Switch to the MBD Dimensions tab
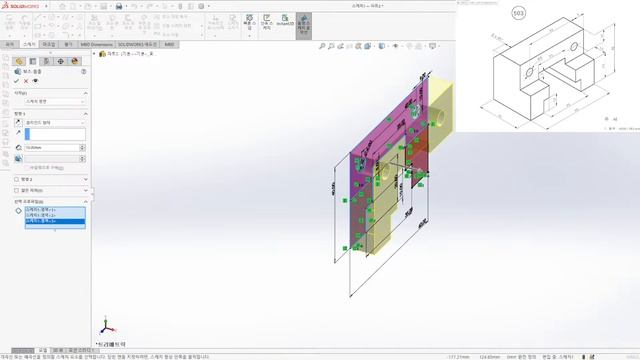This screenshot has width=640, height=360. click(96, 44)
